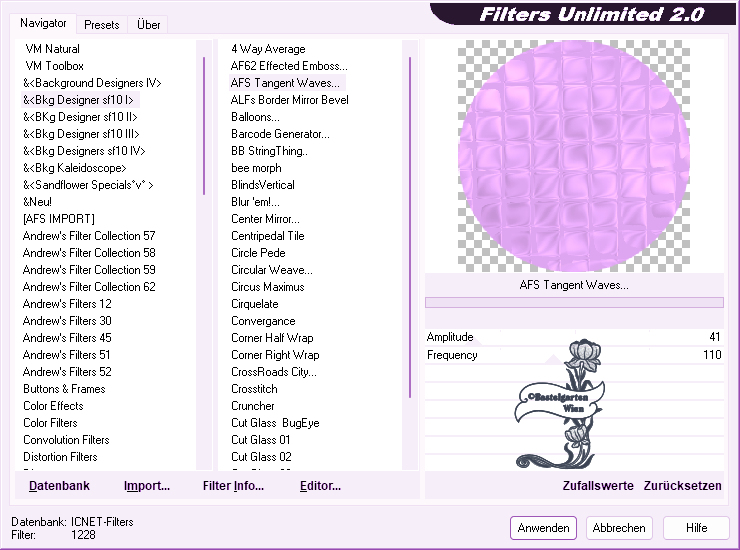Select &<BKg Designer sf10 II> category

(x=80, y=117)
